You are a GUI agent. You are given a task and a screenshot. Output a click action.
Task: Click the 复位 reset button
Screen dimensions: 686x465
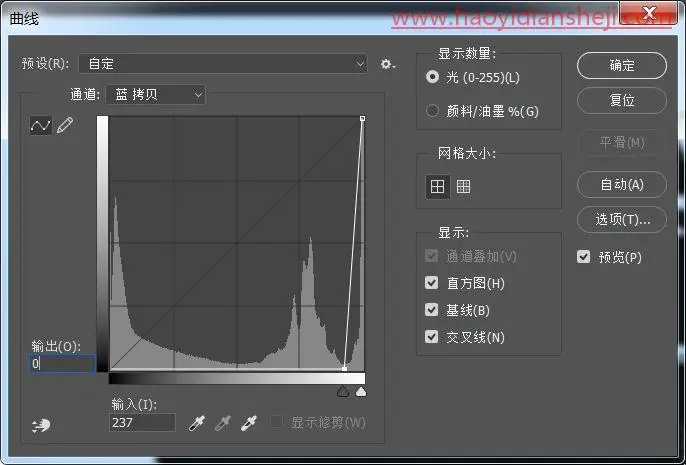(622, 100)
